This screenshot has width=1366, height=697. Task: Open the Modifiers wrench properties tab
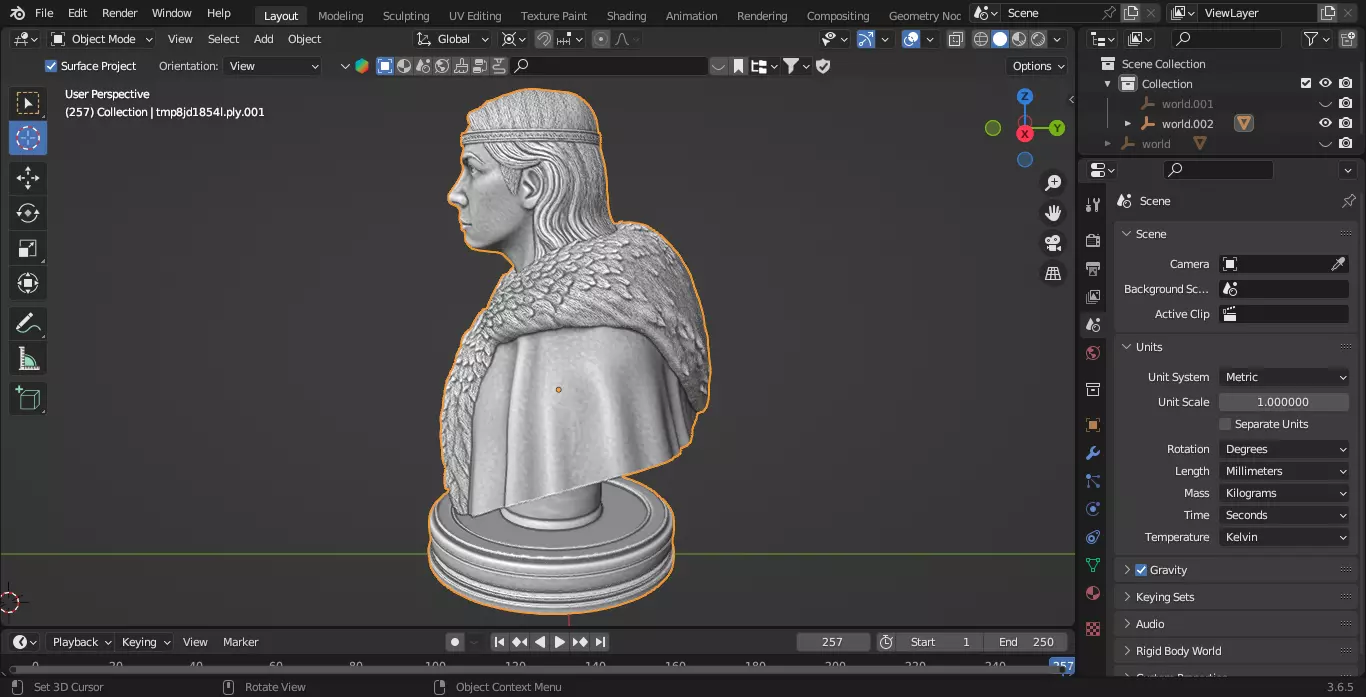click(1093, 453)
